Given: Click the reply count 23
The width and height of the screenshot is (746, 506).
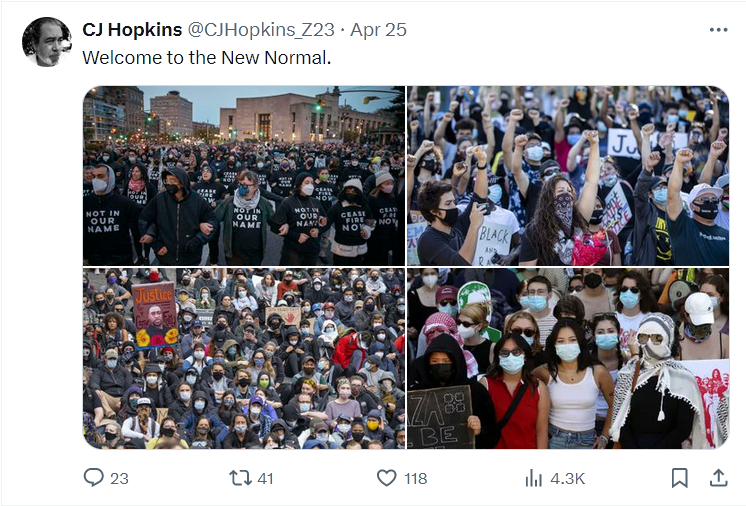Looking at the screenshot, I should coord(119,478).
